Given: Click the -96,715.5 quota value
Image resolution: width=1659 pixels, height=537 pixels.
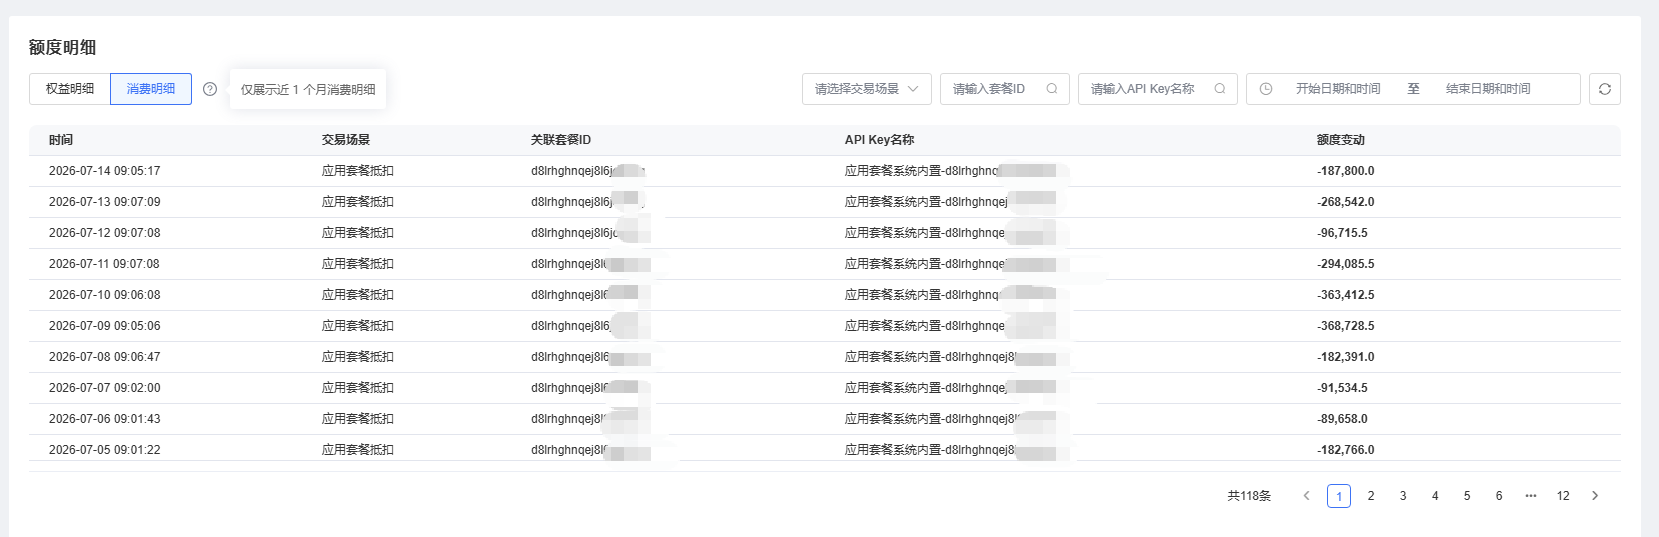Looking at the screenshot, I should (x=1343, y=233).
